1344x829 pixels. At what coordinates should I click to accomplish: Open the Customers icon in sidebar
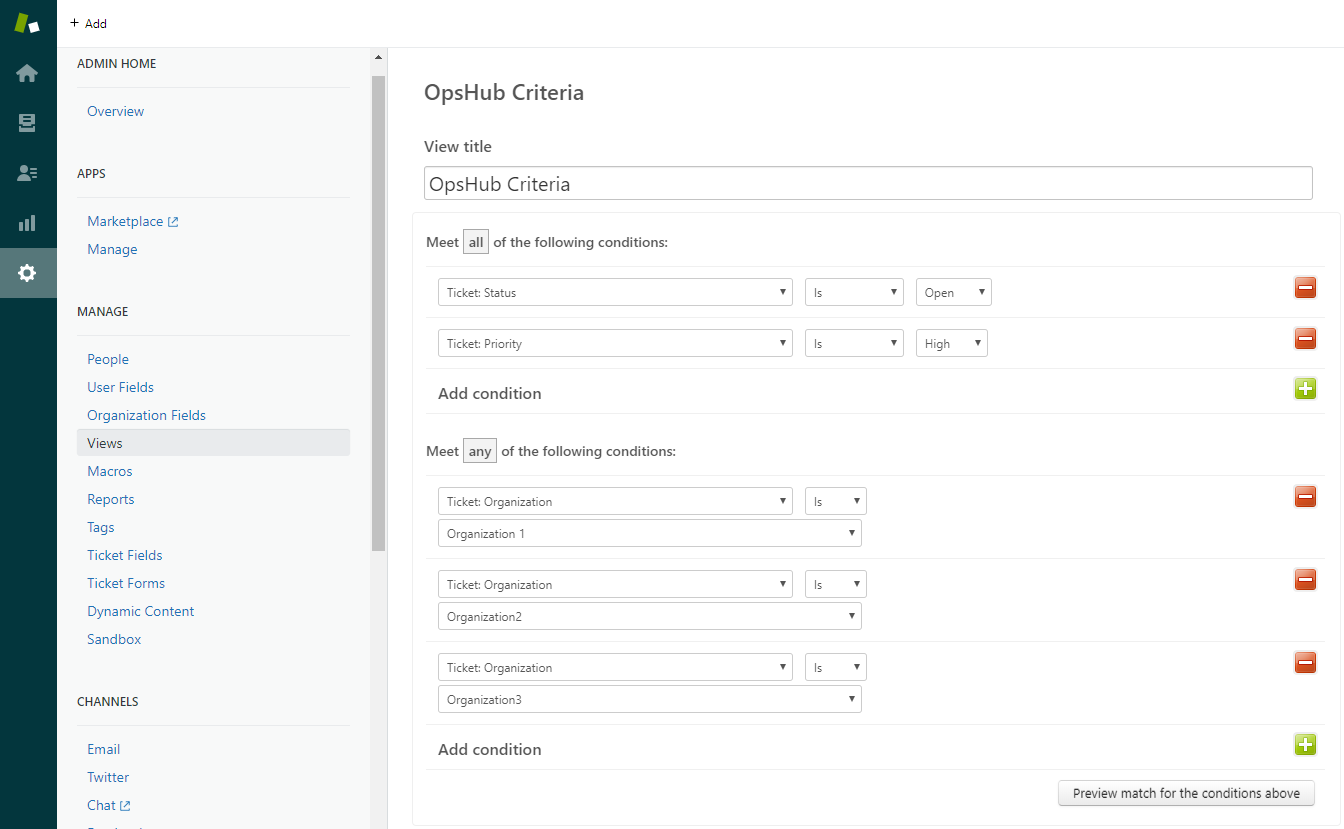pyautogui.click(x=27, y=173)
